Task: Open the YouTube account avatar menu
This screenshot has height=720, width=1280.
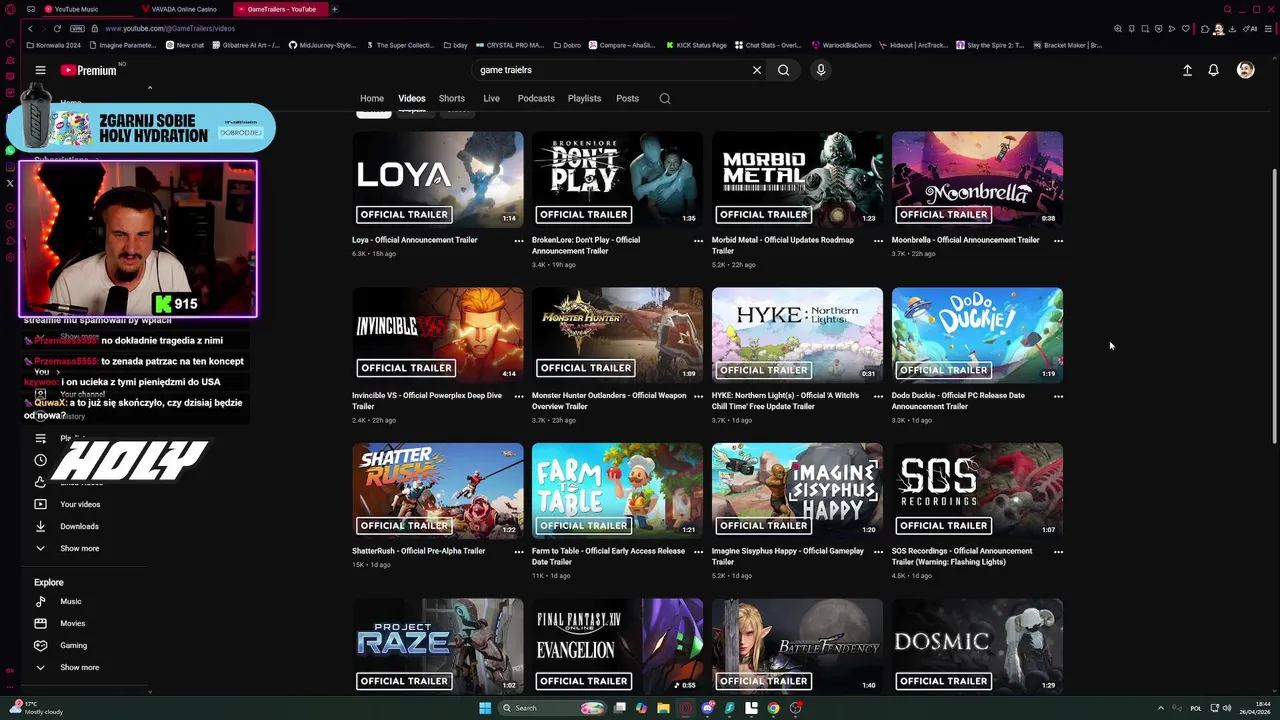Action: [x=1245, y=70]
